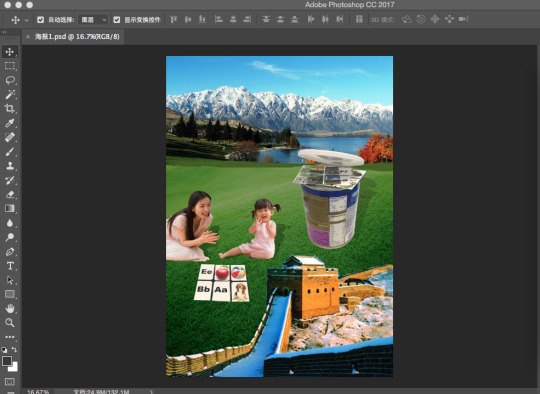Toggle the 显示变换控件 checkbox
The image size is (540, 394).
(117, 20)
